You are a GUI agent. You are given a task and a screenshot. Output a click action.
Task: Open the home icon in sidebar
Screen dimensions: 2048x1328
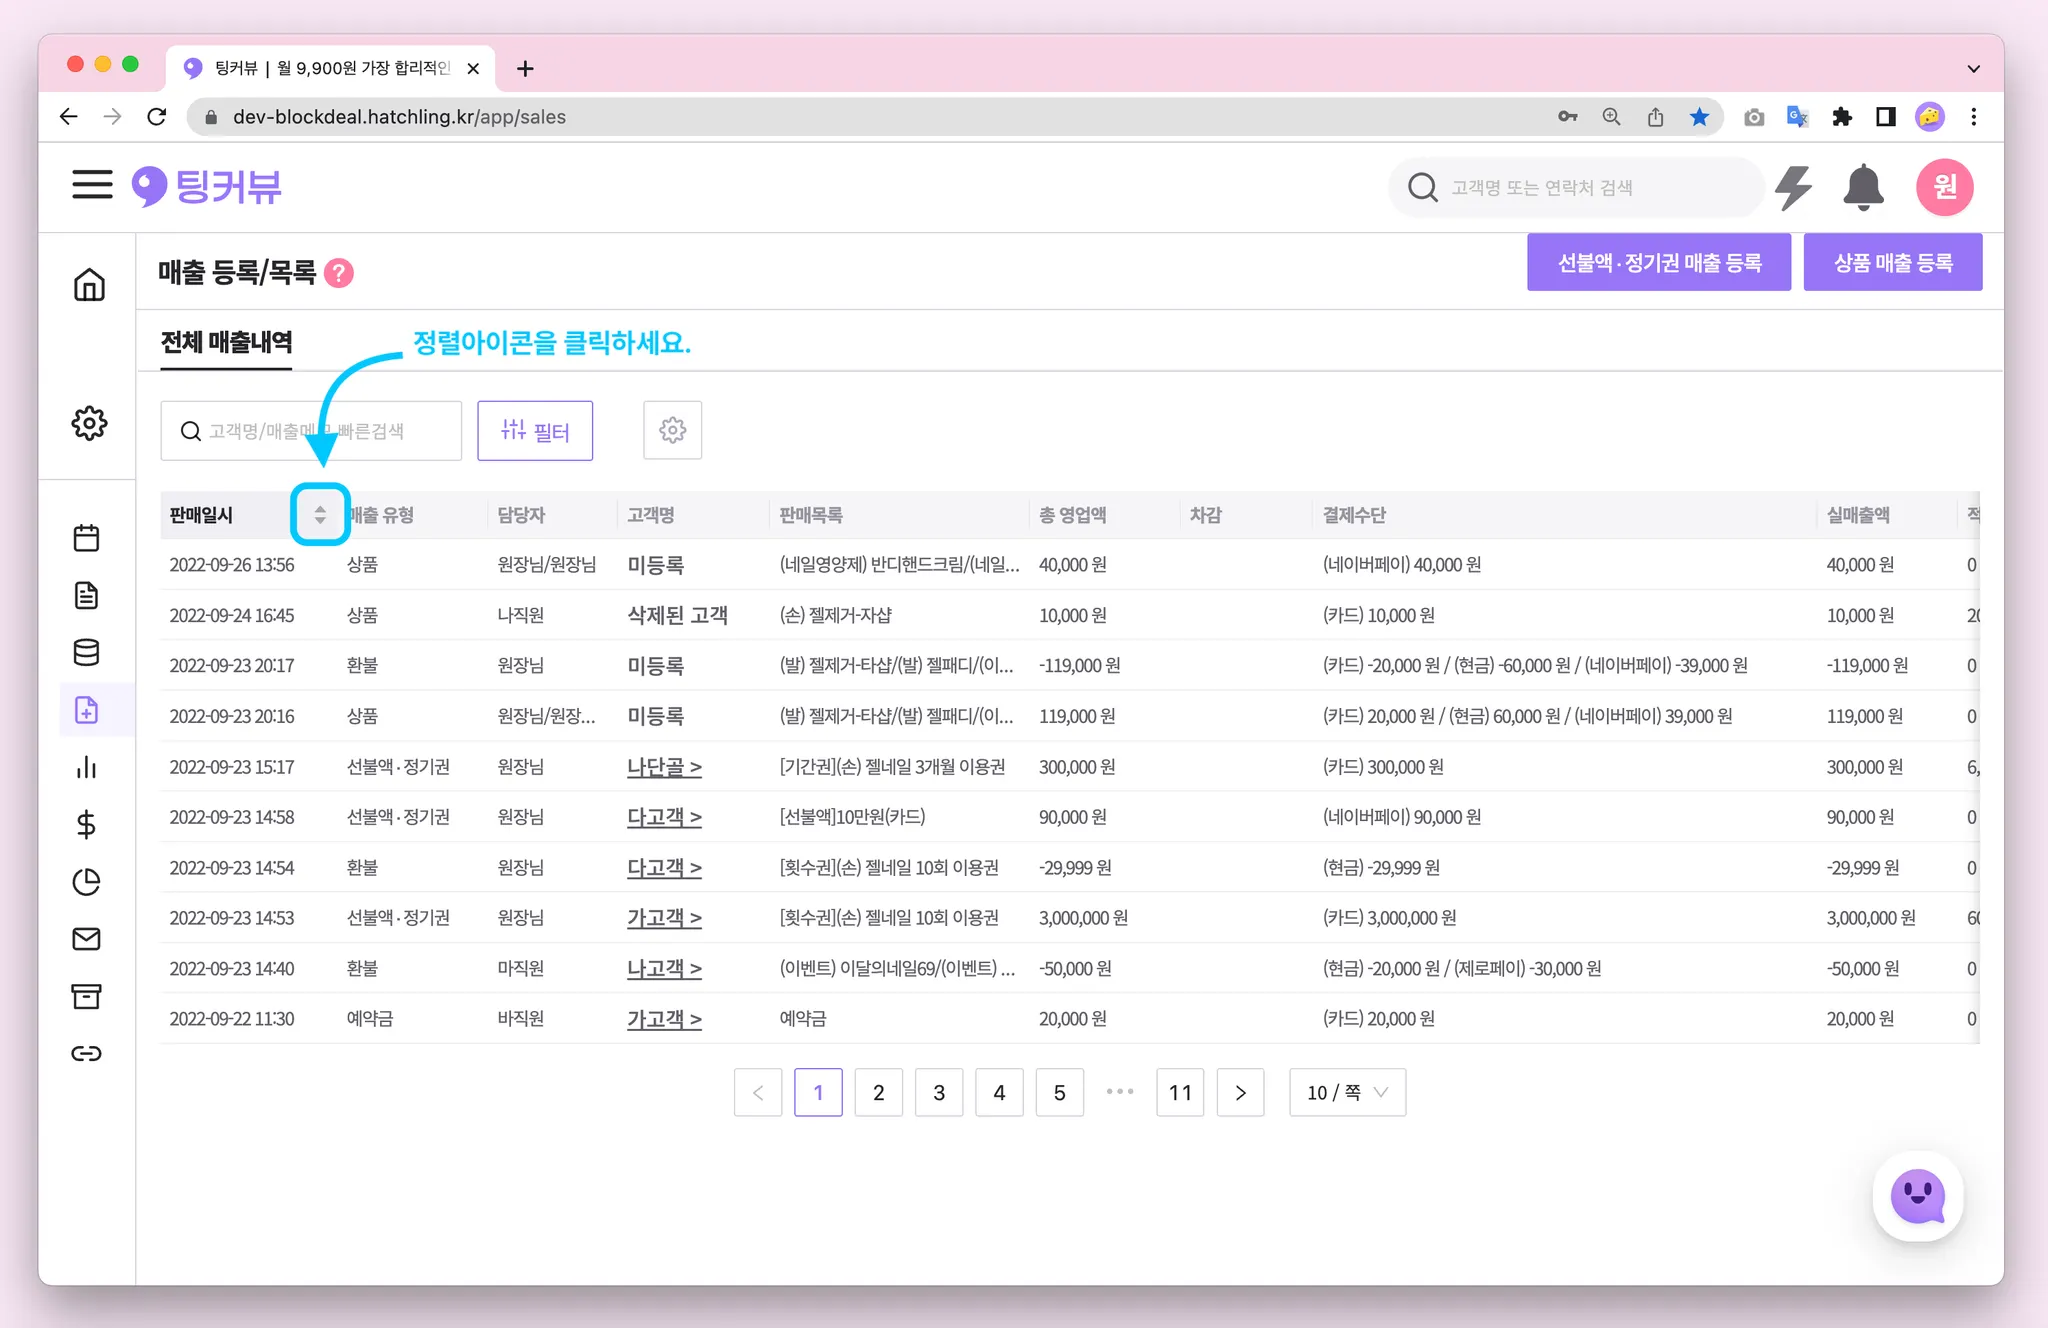(89, 285)
